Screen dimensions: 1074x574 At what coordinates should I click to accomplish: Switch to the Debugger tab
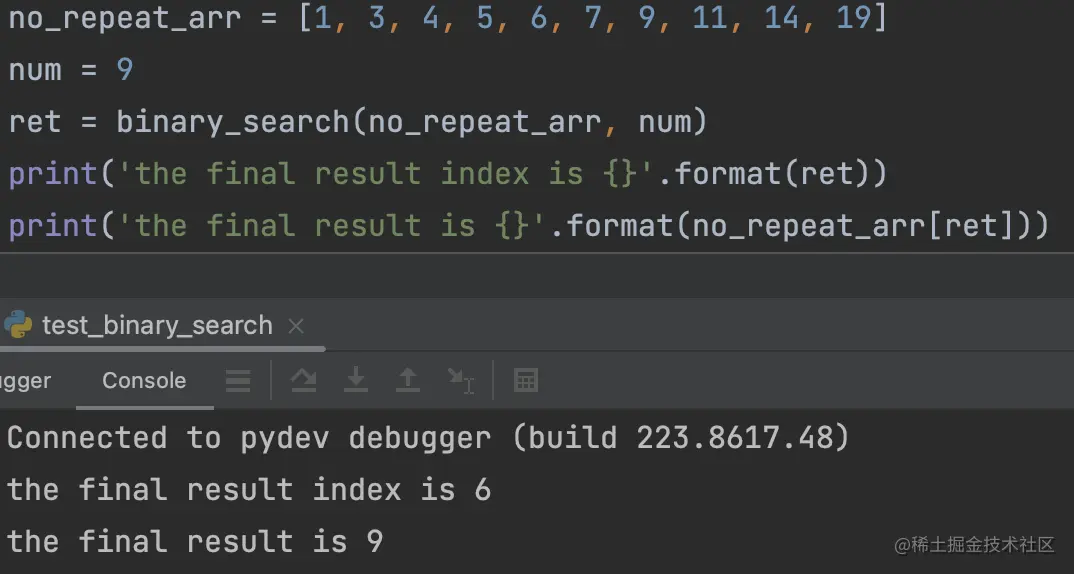[x=25, y=380]
